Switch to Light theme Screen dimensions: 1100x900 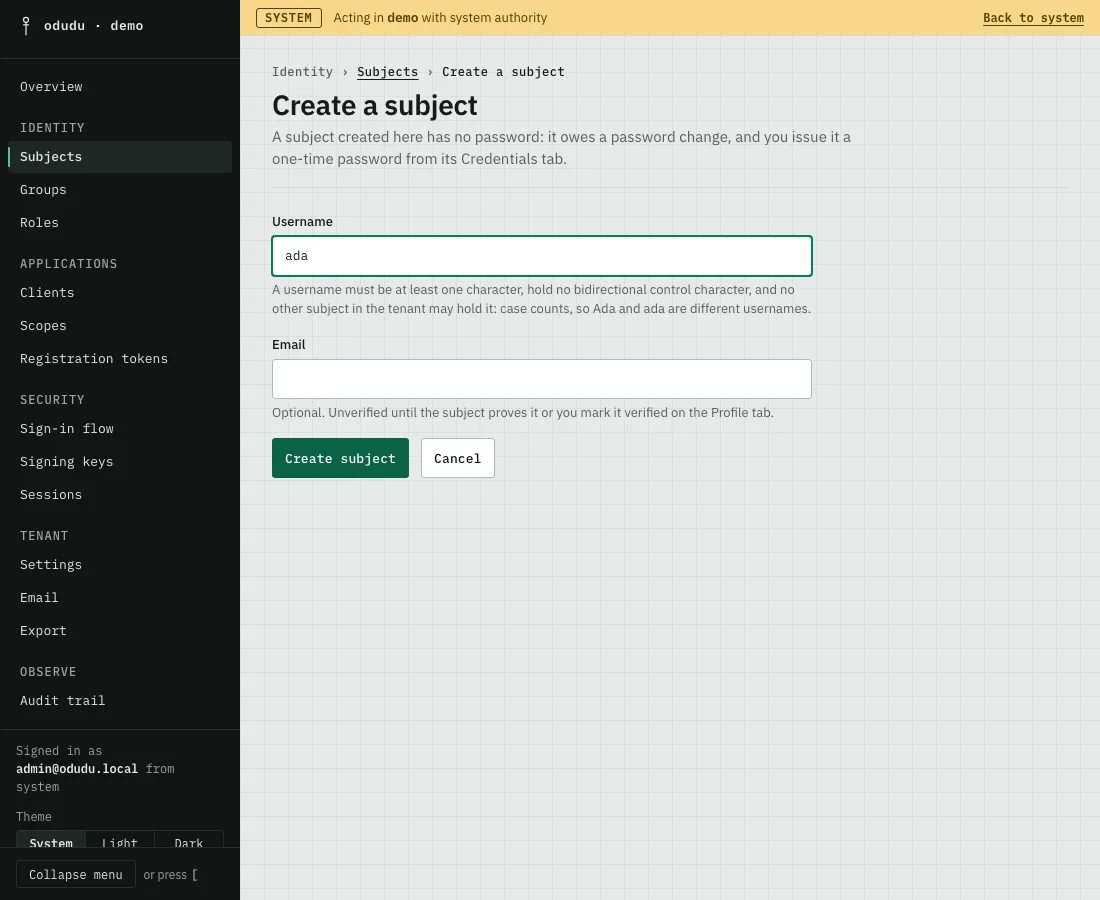(x=120, y=840)
